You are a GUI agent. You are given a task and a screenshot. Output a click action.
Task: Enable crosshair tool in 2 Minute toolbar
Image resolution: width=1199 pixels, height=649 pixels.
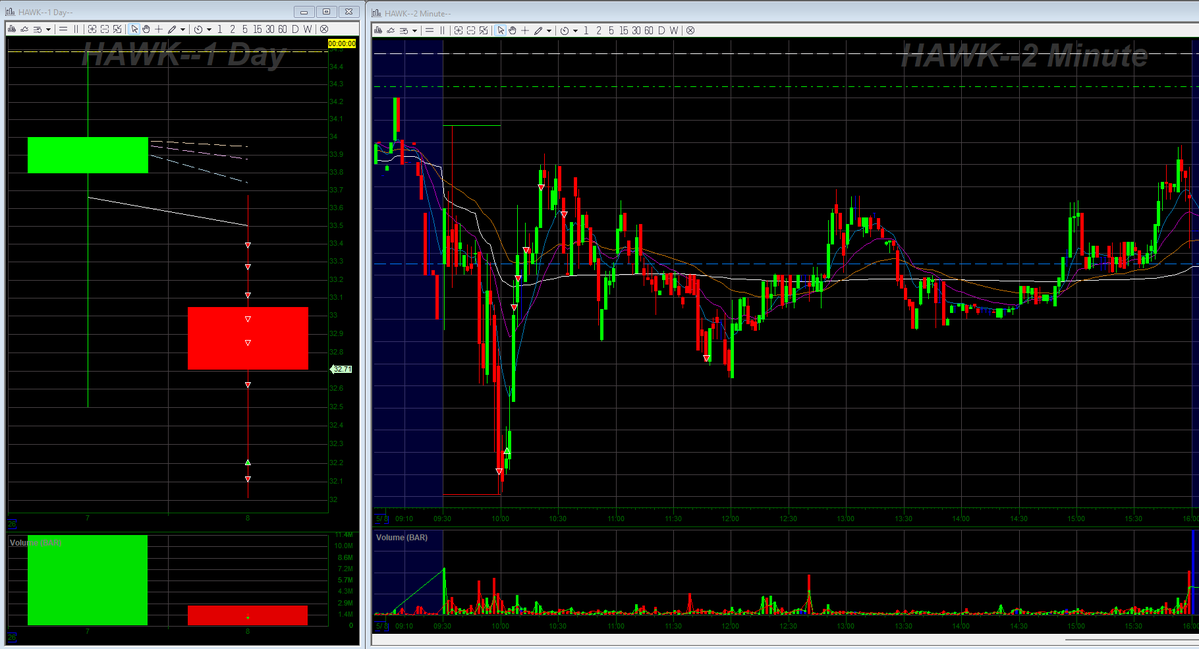click(x=525, y=31)
